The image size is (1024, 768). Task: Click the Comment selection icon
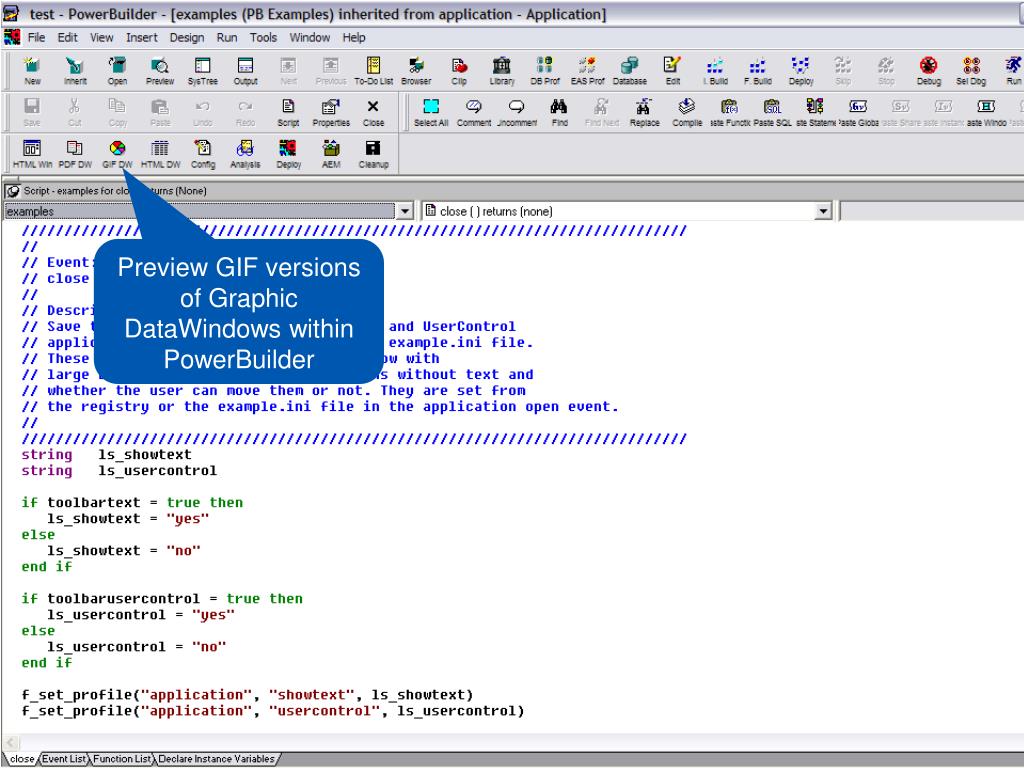coord(473,112)
